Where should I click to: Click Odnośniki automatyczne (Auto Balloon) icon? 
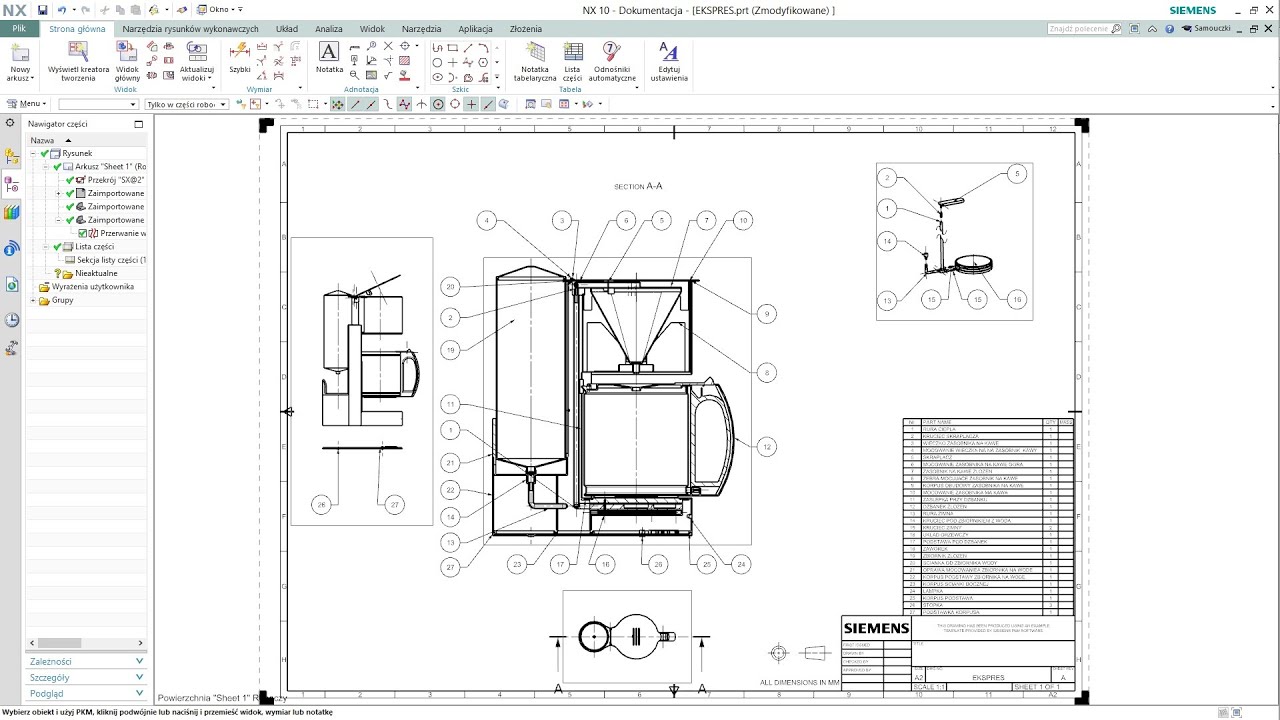[x=612, y=51]
